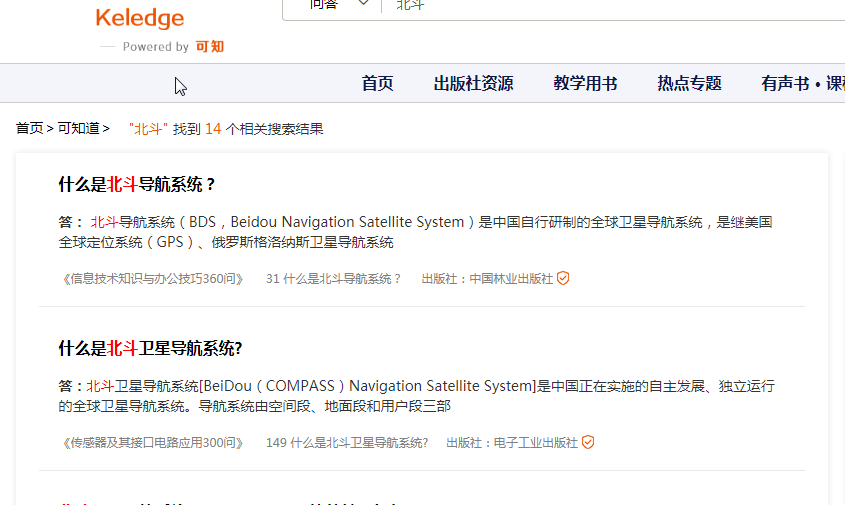
Task: Open the 有声书·课程 navigation item
Action: click(x=802, y=84)
